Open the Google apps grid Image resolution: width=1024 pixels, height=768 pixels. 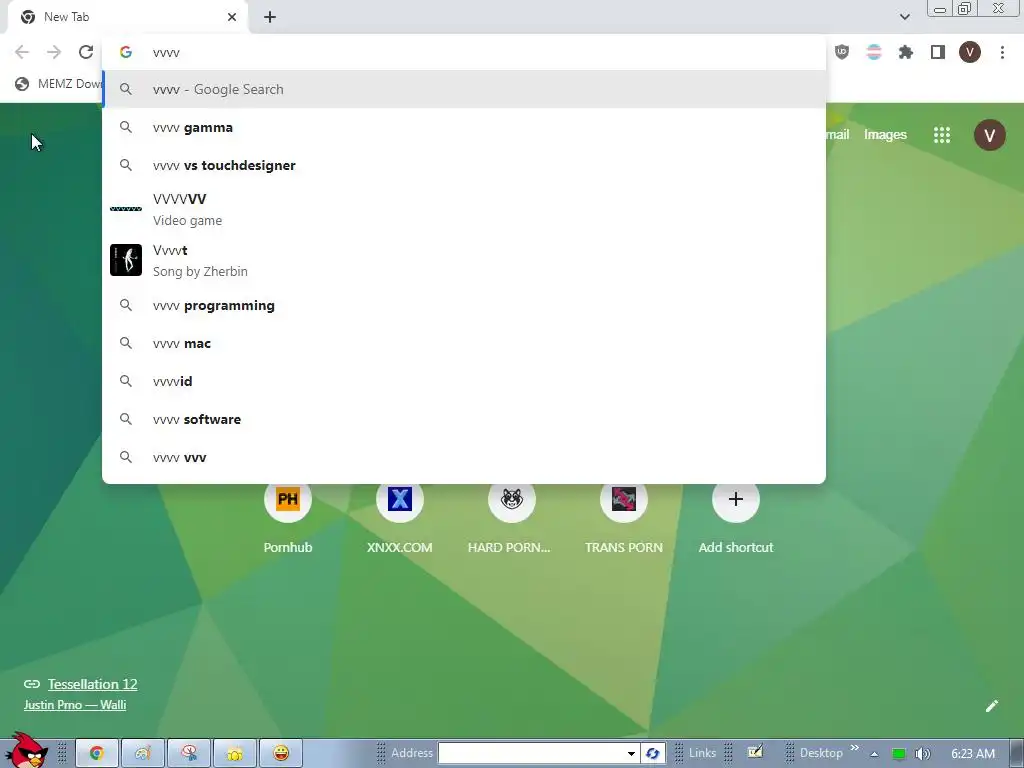point(942,135)
